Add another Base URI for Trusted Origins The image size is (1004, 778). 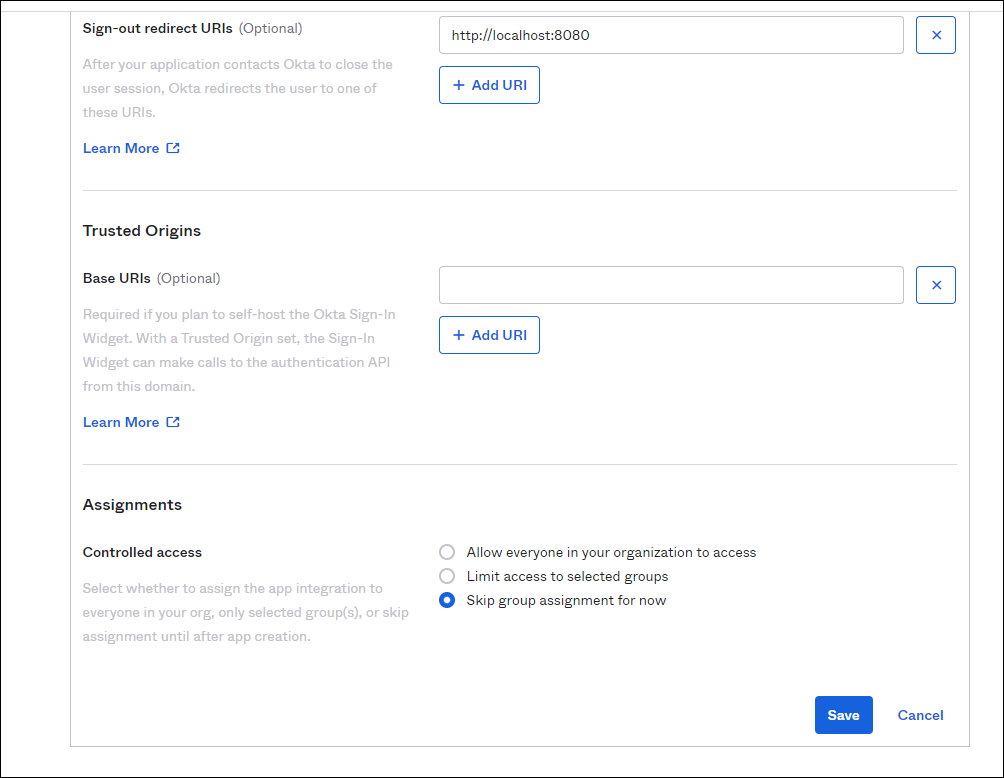(489, 335)
